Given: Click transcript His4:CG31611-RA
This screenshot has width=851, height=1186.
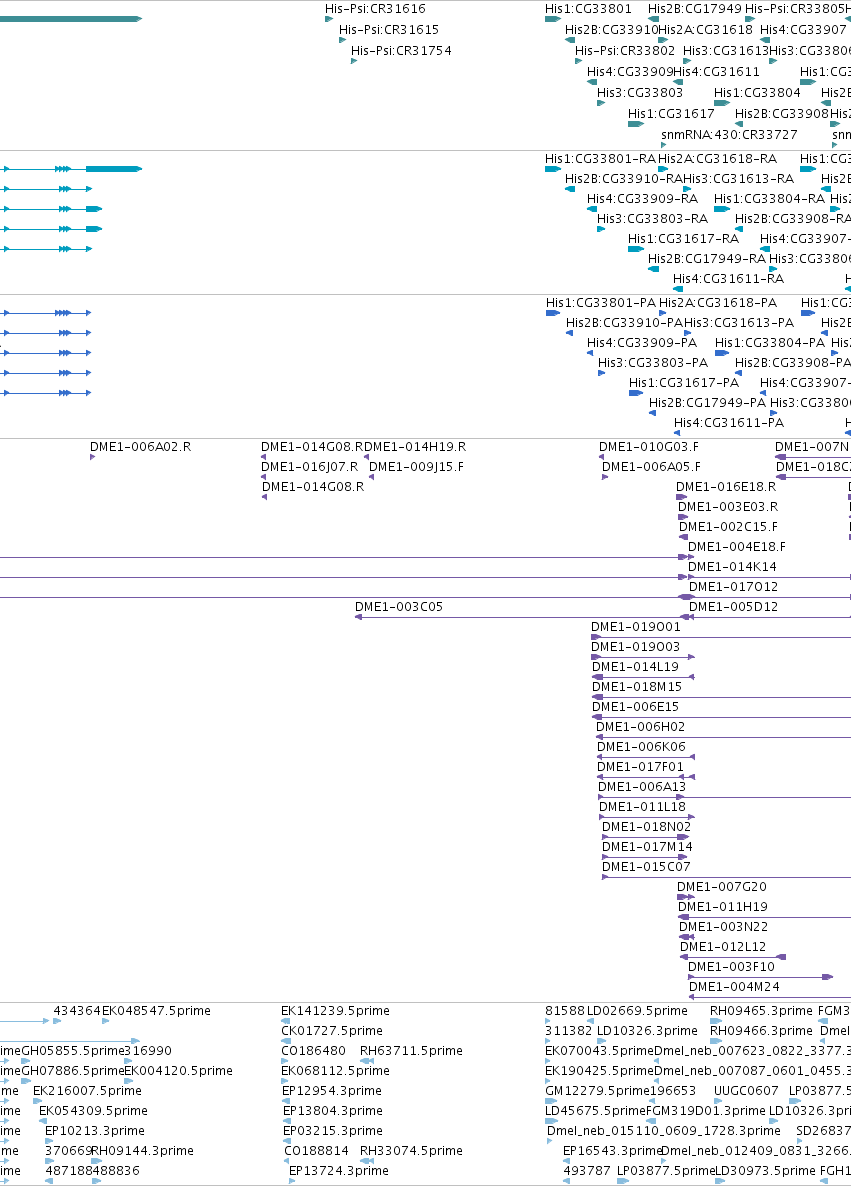Looking at the screenshot, I should pos(728,279).
